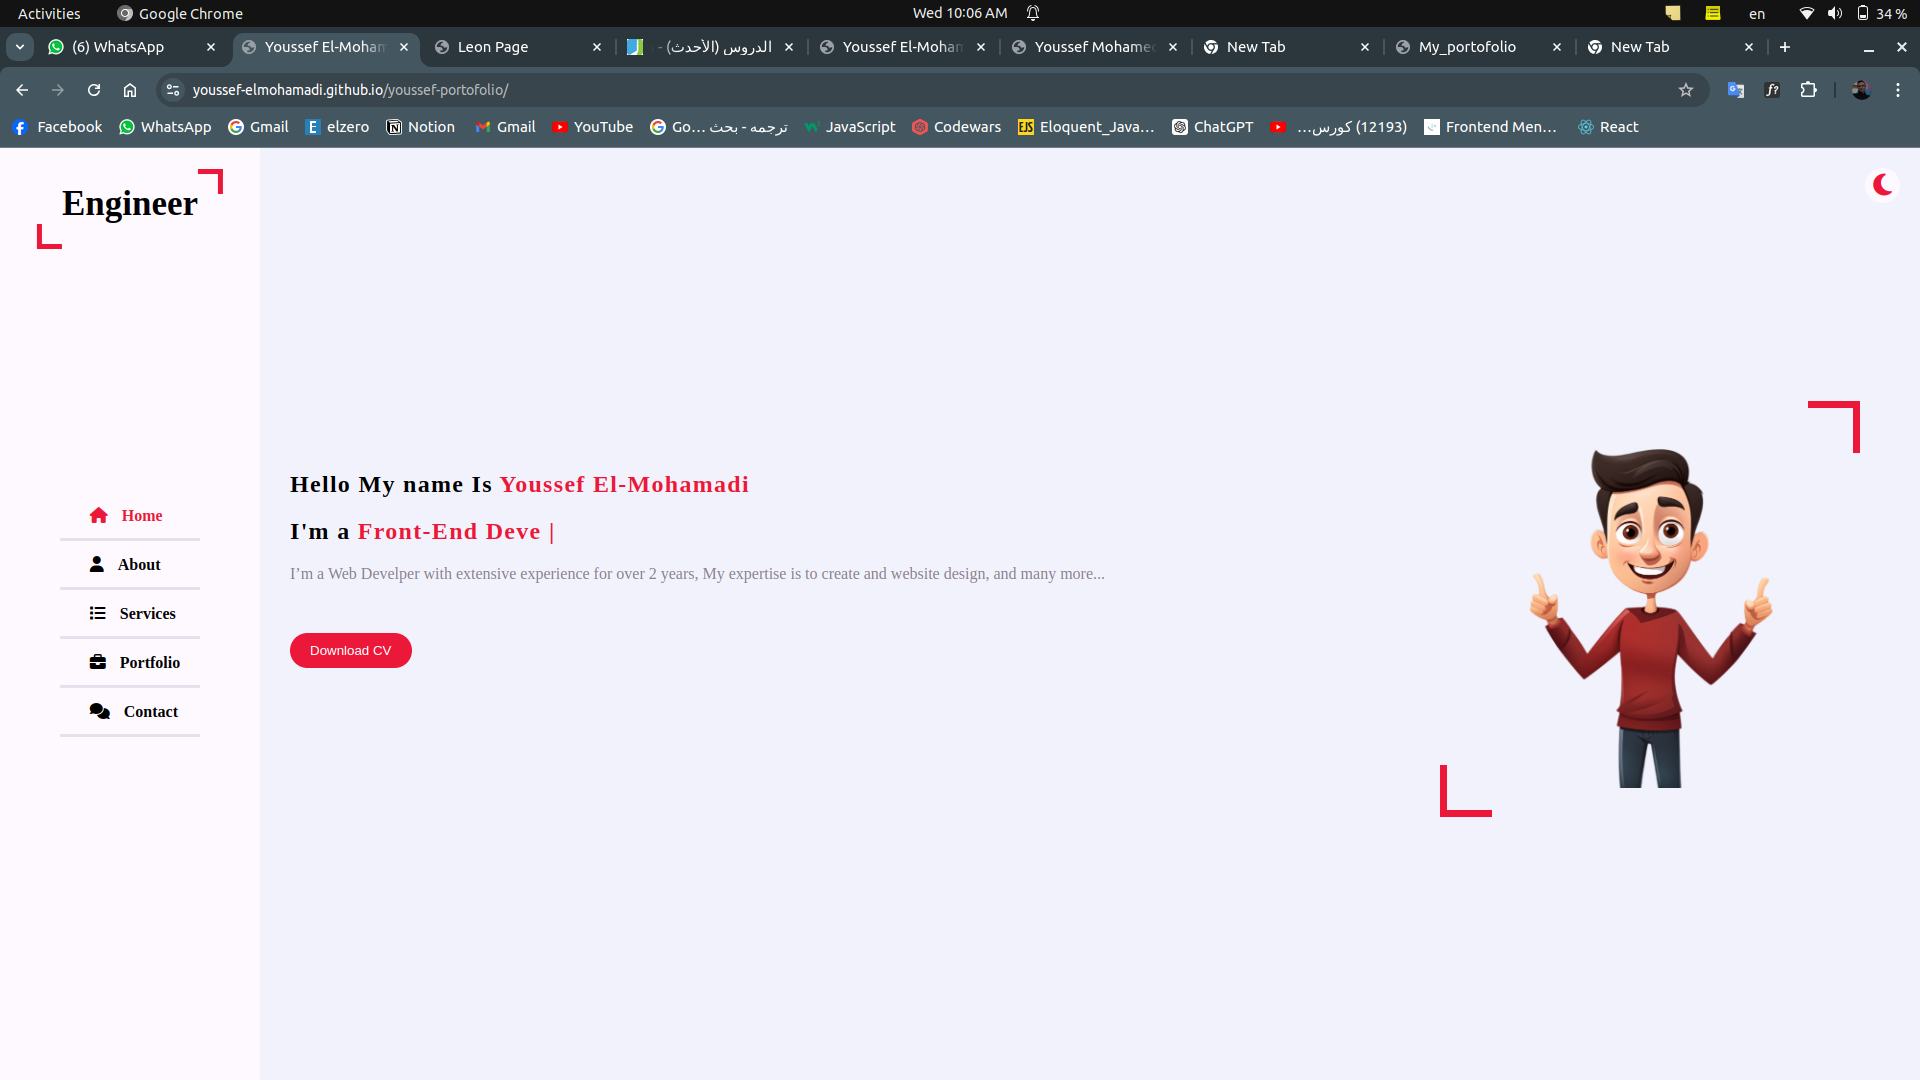Go to the Portfolio section
1920x1080 pixels.
click(130, 663)
